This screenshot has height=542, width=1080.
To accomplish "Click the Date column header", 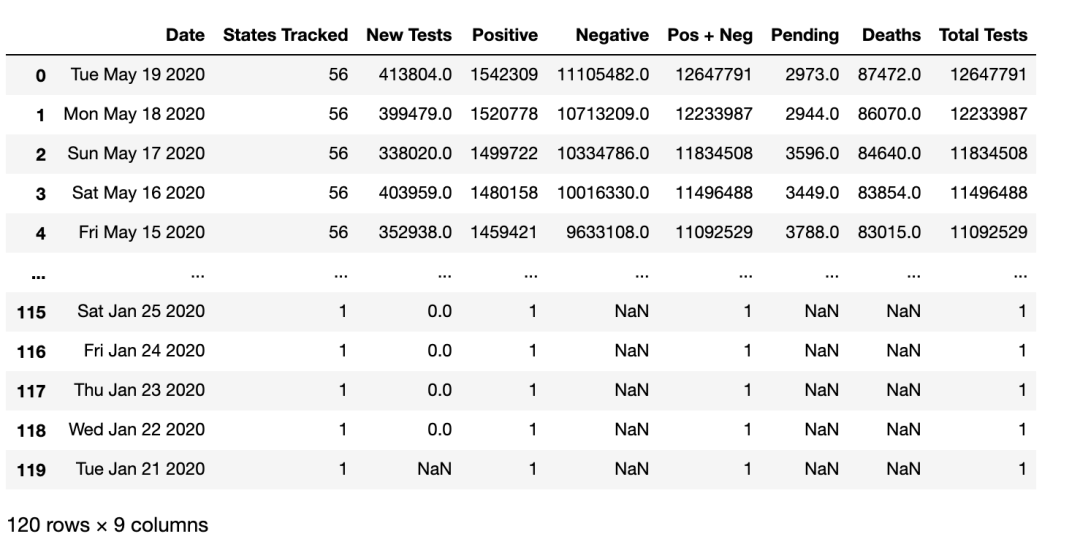I will 186,35.
